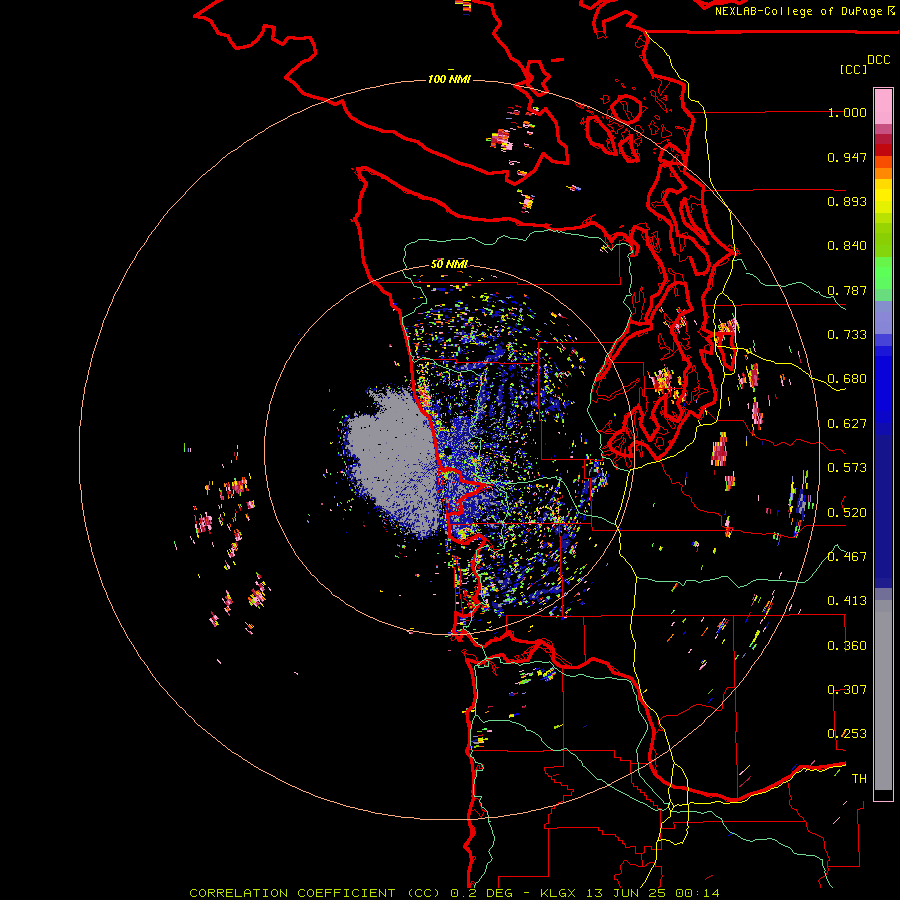Pick the gray color bar segment

click(x=883, y=695)
